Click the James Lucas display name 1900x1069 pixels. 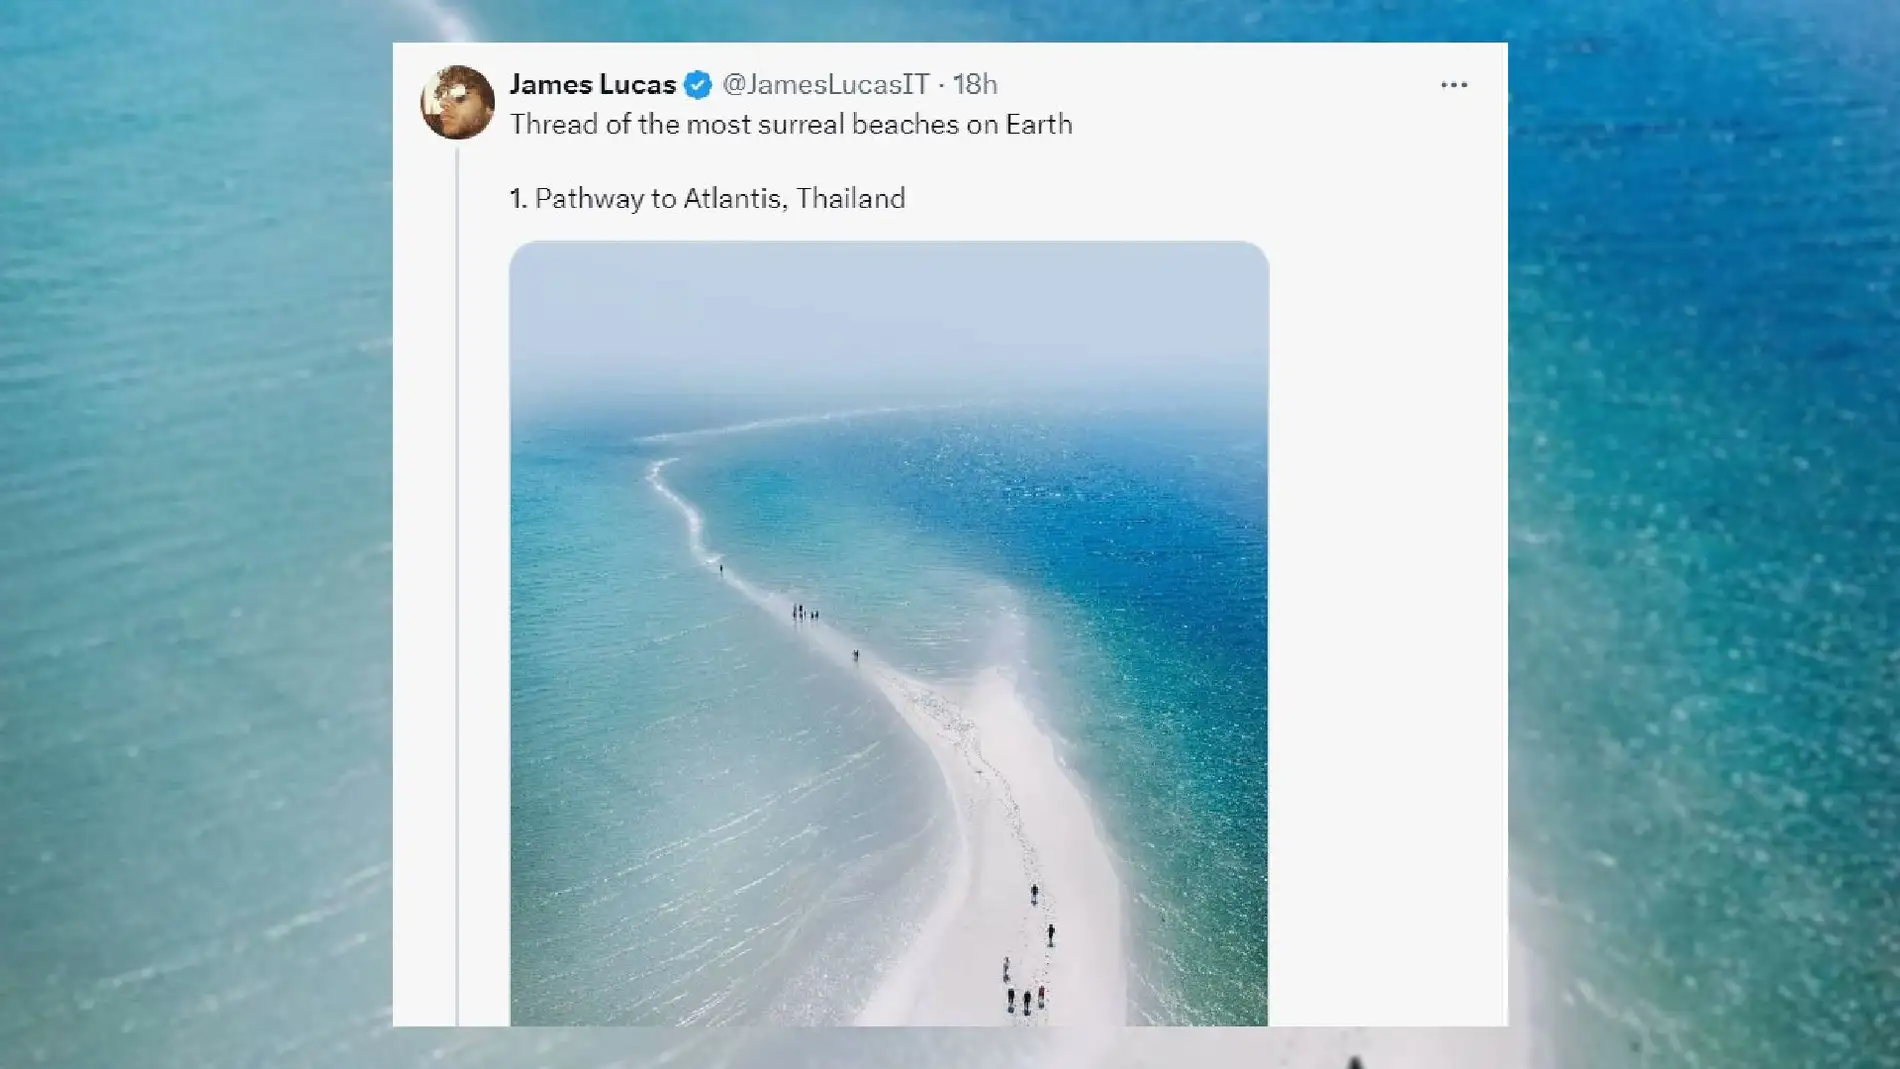coord(592,85)
